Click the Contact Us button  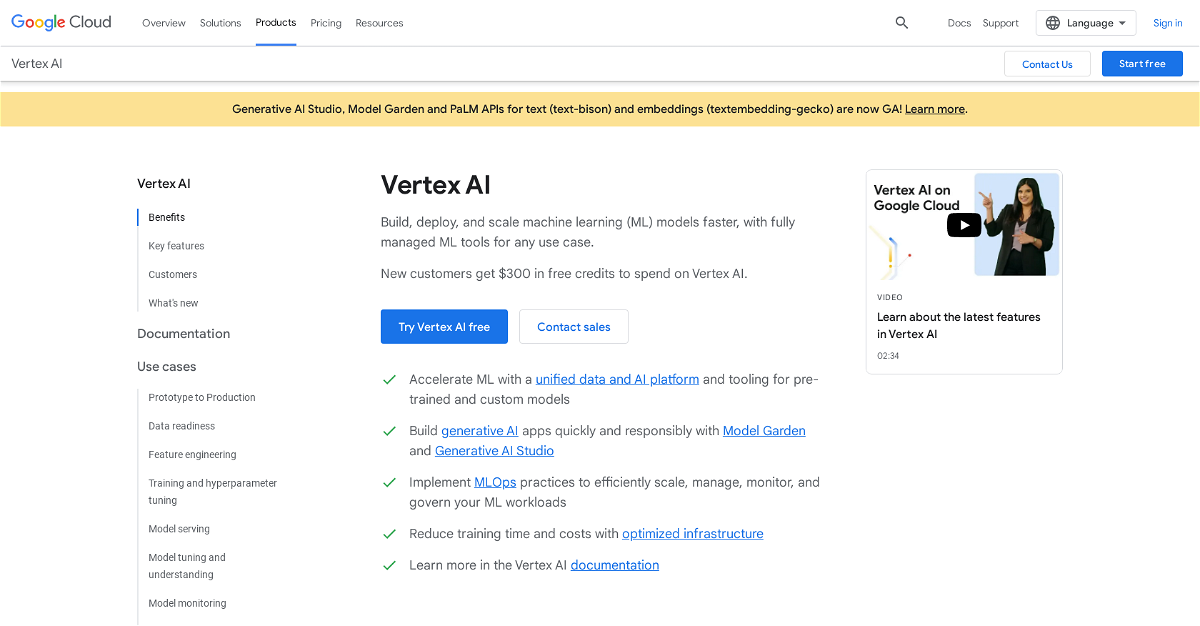click(1046, 64)
